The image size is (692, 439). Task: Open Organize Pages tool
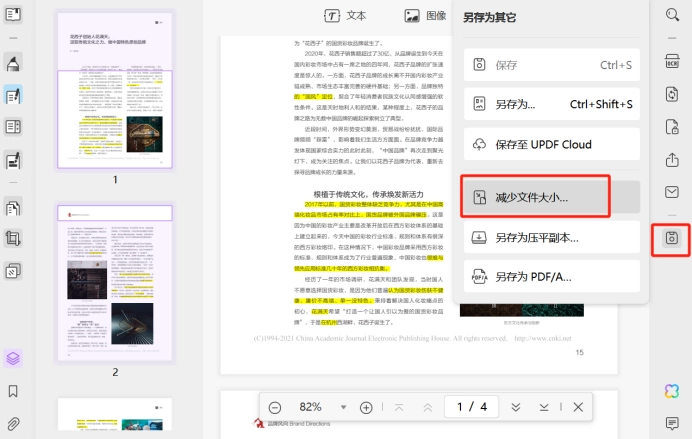13,207
